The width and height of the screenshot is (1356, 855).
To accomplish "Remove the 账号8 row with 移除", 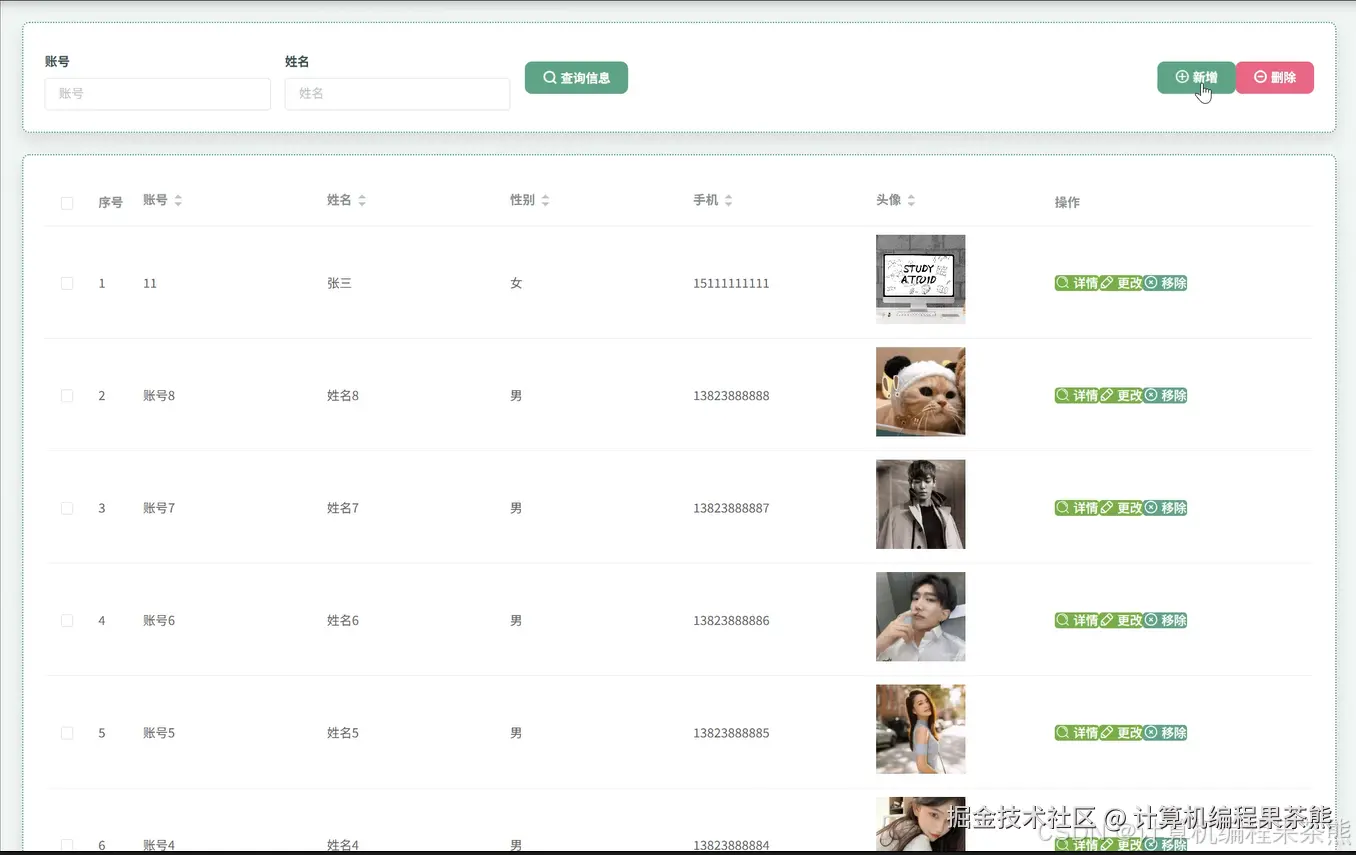I will coord(1165,395).
